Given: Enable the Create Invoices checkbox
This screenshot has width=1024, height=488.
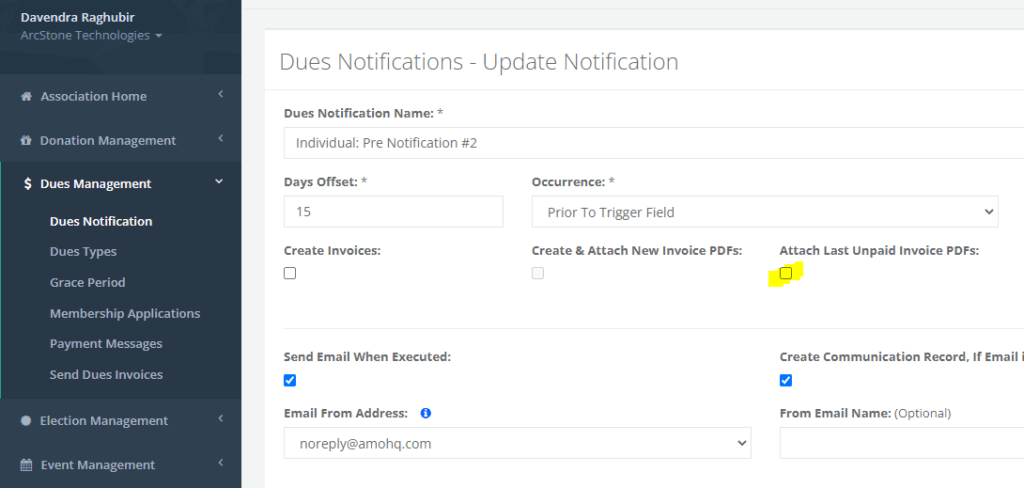Looking at the screenshot, I should (290, 273).
